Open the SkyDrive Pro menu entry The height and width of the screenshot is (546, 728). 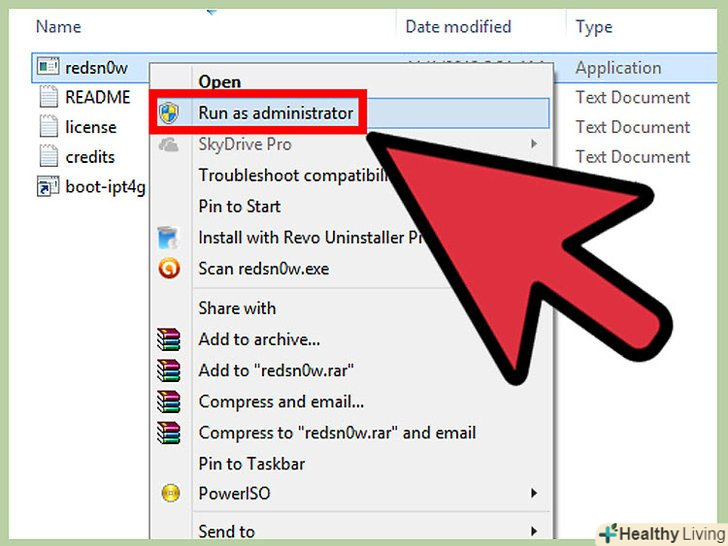click(245, 144)
